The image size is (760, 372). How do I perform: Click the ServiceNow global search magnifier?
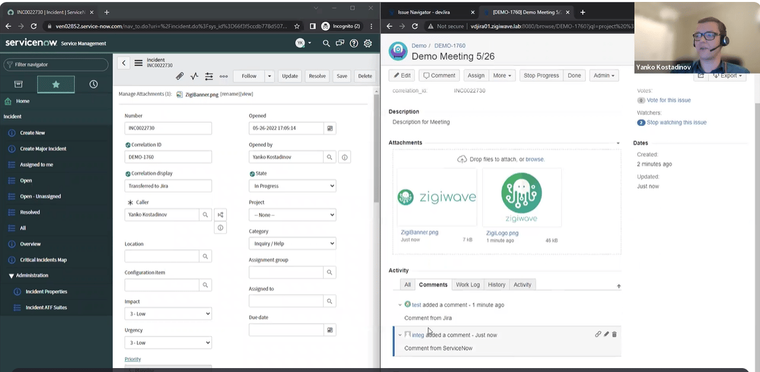click(326, 43)
